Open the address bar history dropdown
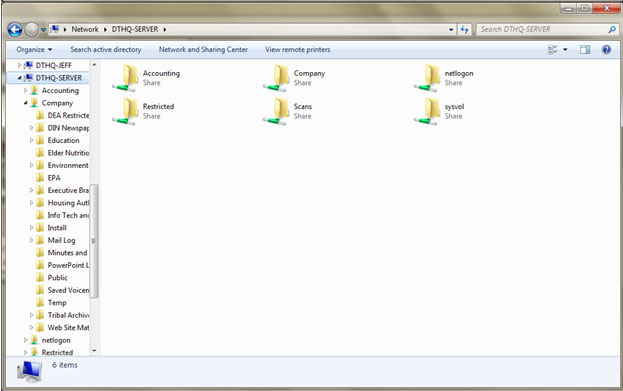This screenshot has height=391, width=623. point(451,29)
